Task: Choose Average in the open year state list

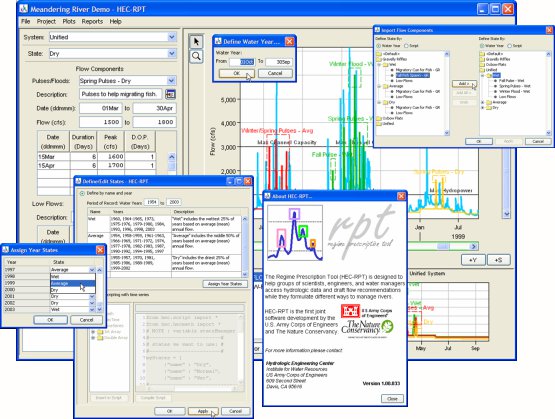Action: tap(73, 283)
